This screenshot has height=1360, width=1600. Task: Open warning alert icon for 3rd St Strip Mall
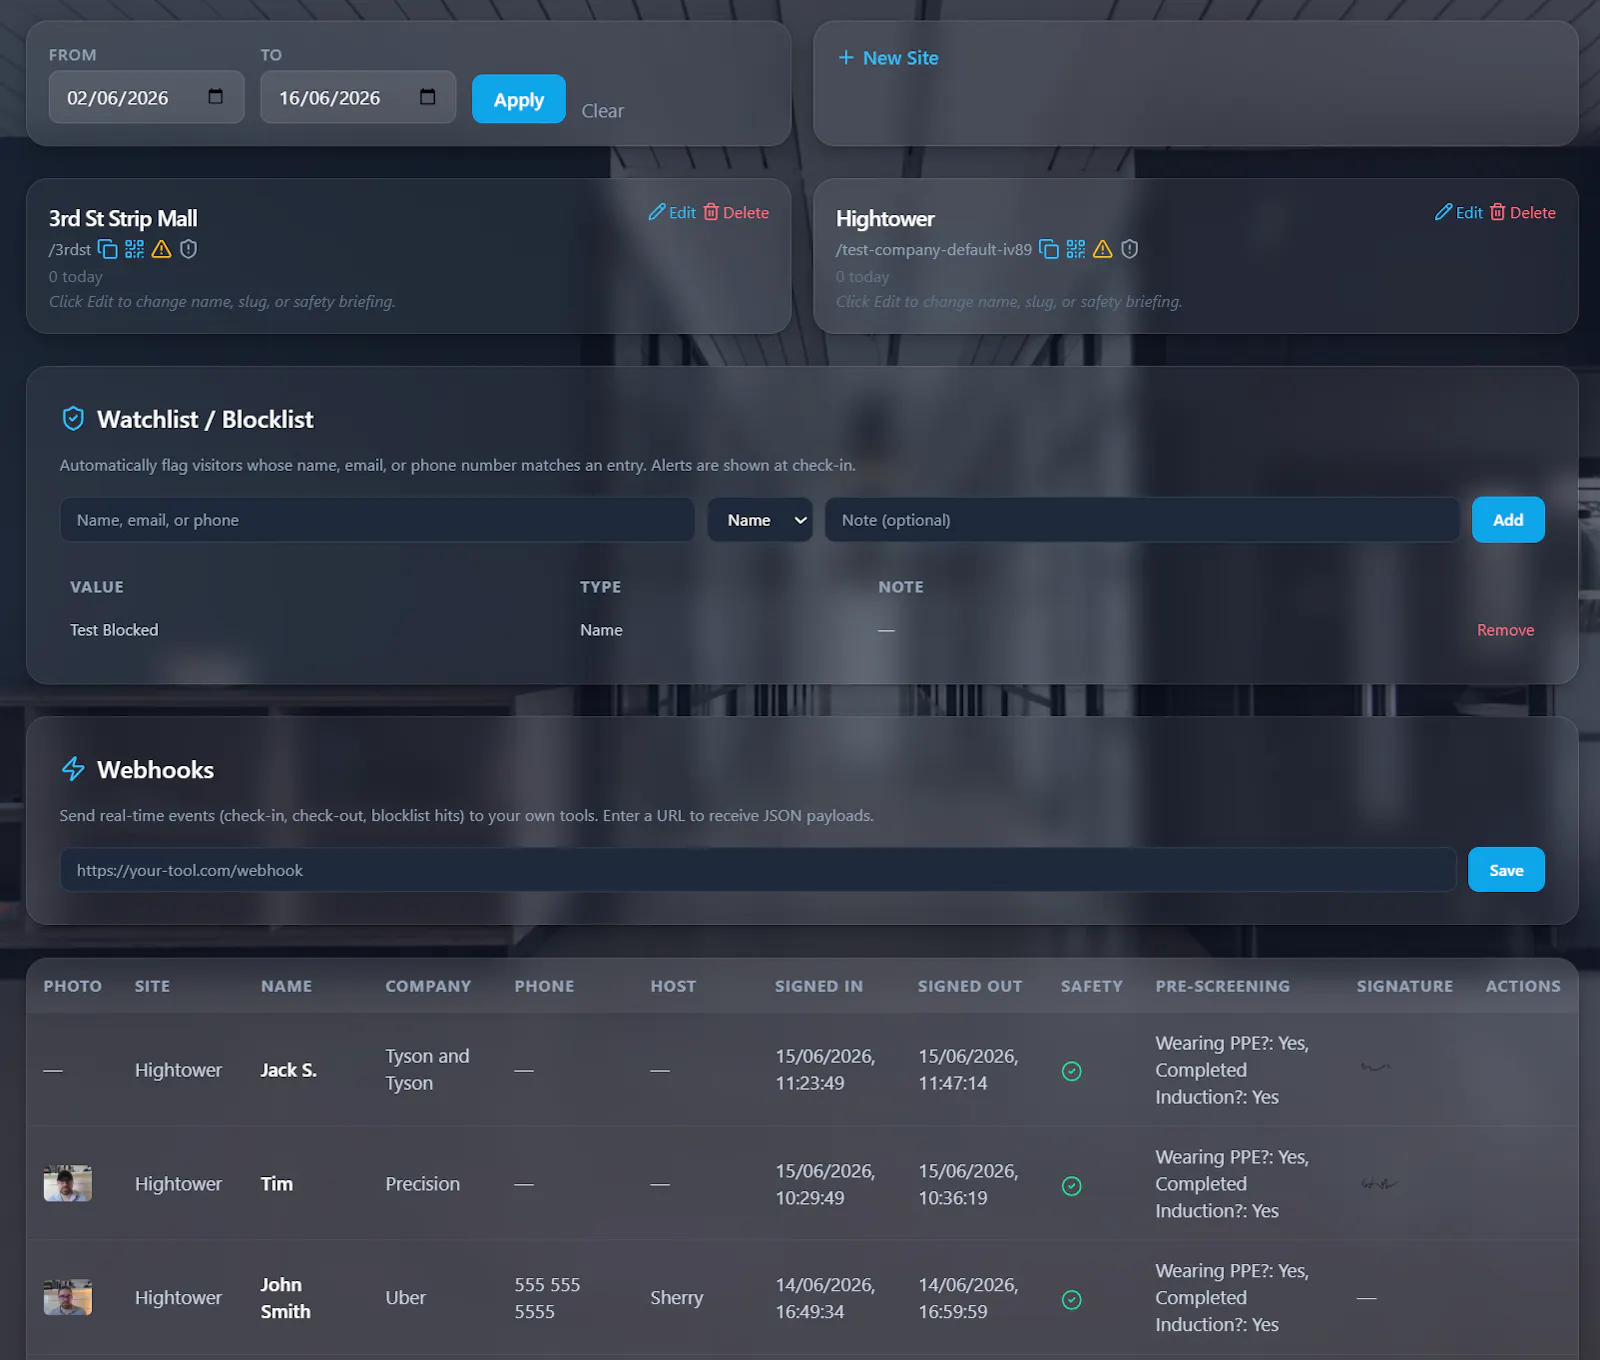coord(161,249)
